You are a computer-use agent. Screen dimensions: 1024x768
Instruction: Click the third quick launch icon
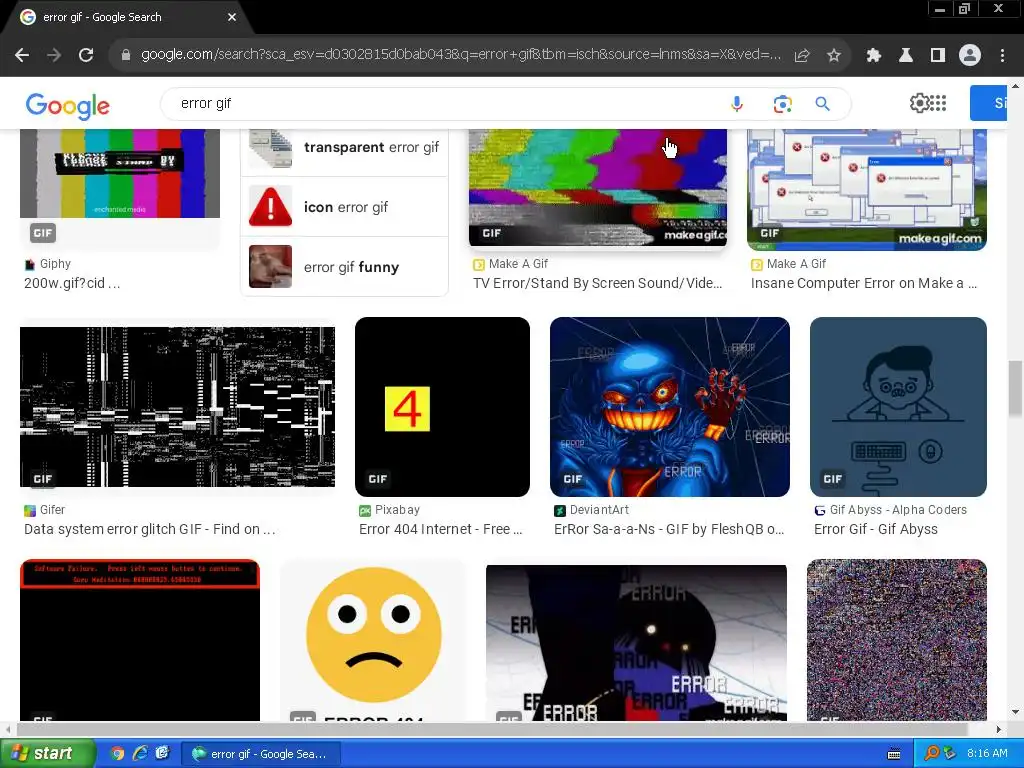tap(162, 754)
